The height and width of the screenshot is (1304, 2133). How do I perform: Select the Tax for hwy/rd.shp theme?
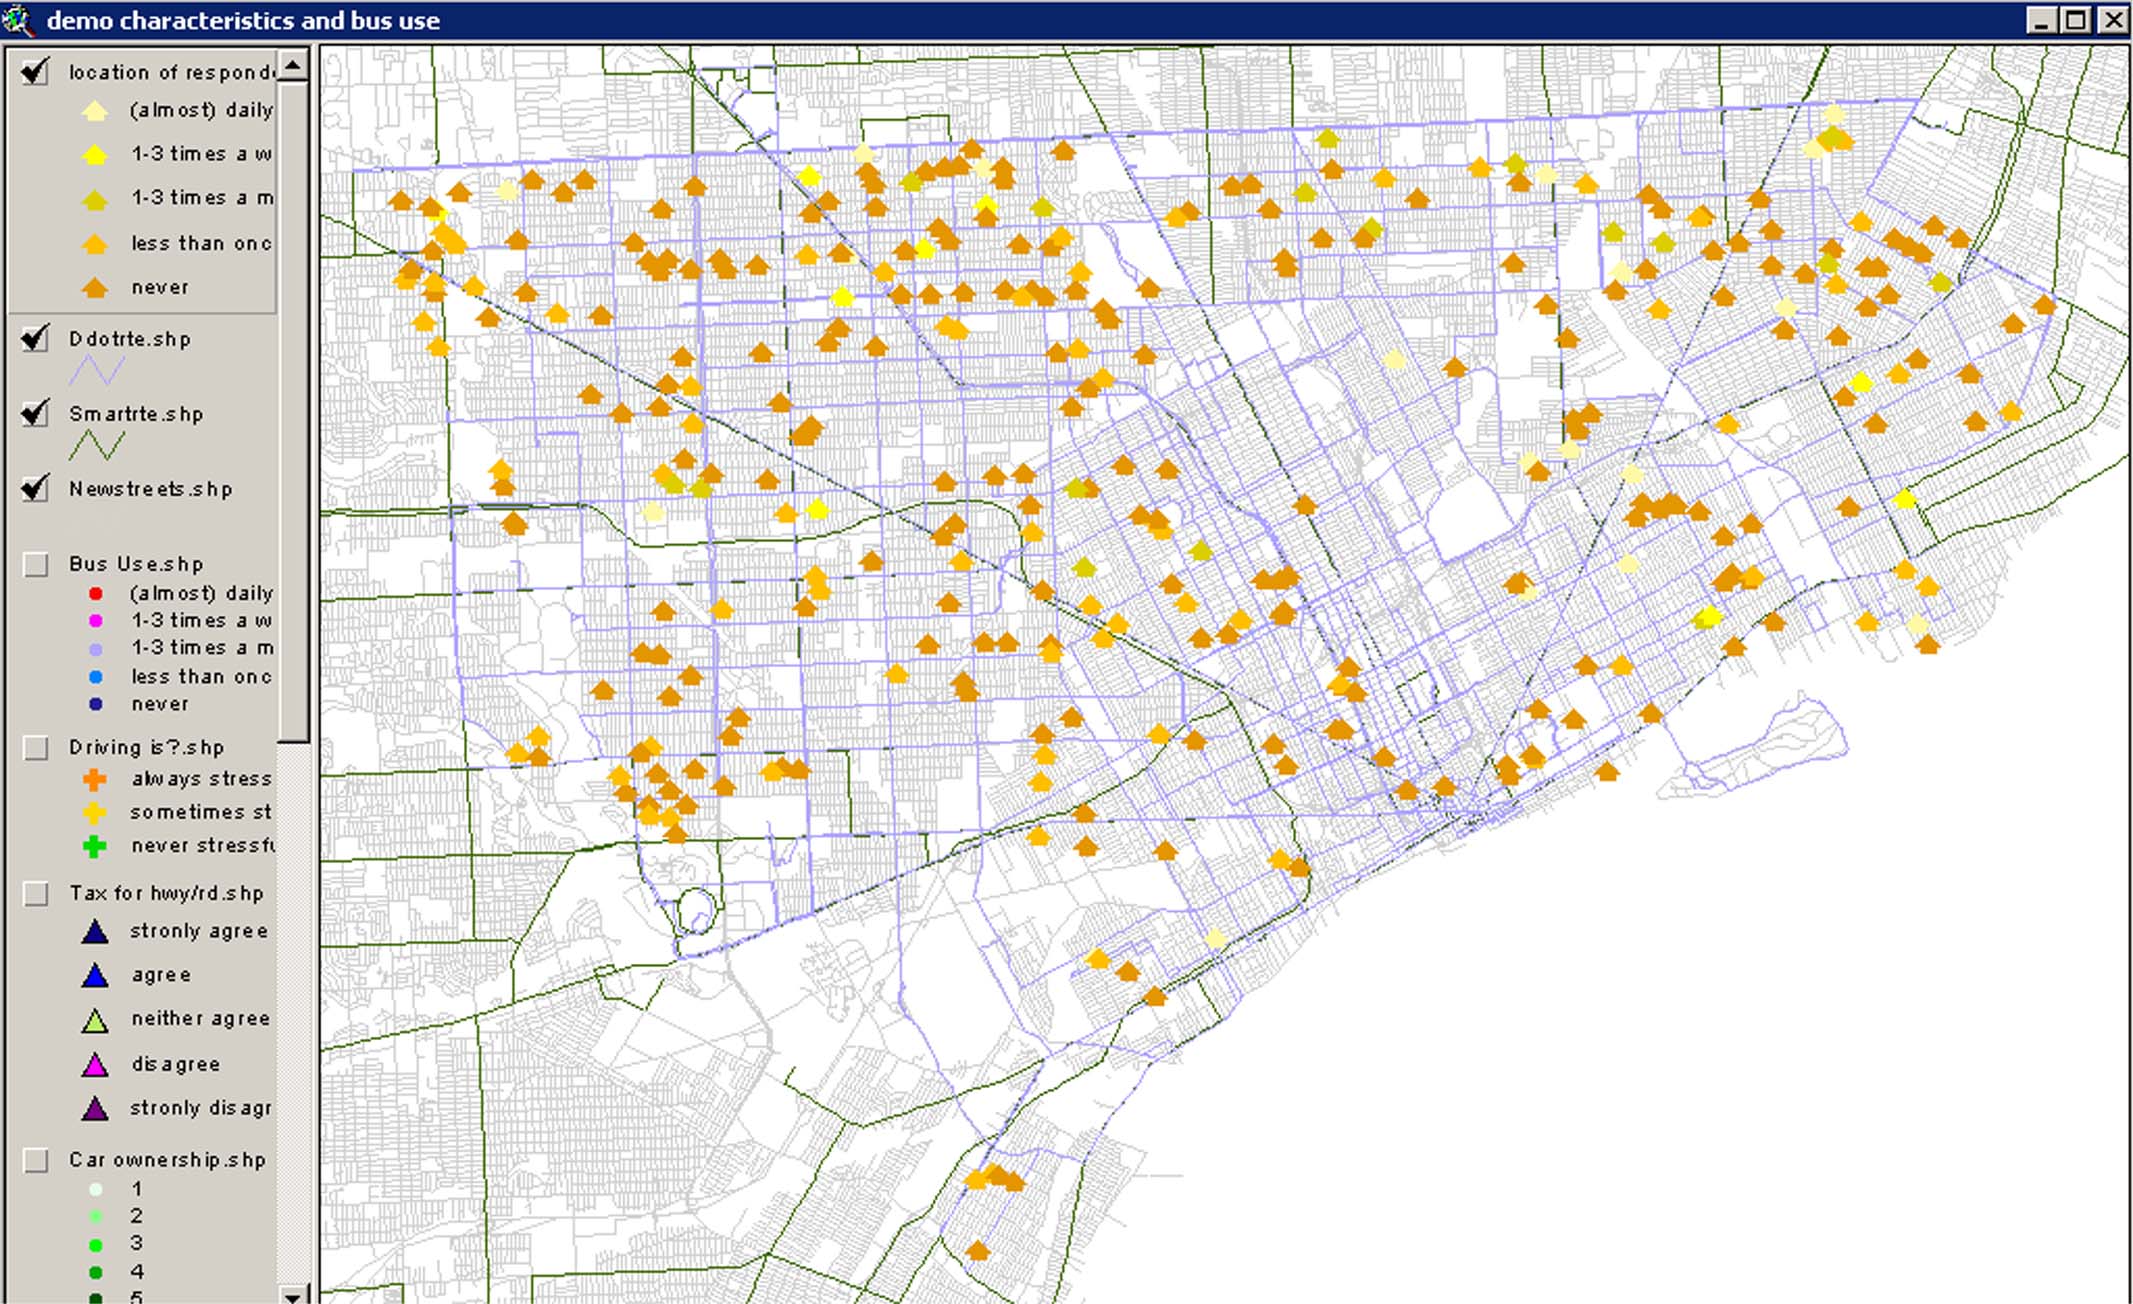coord(166,894)
